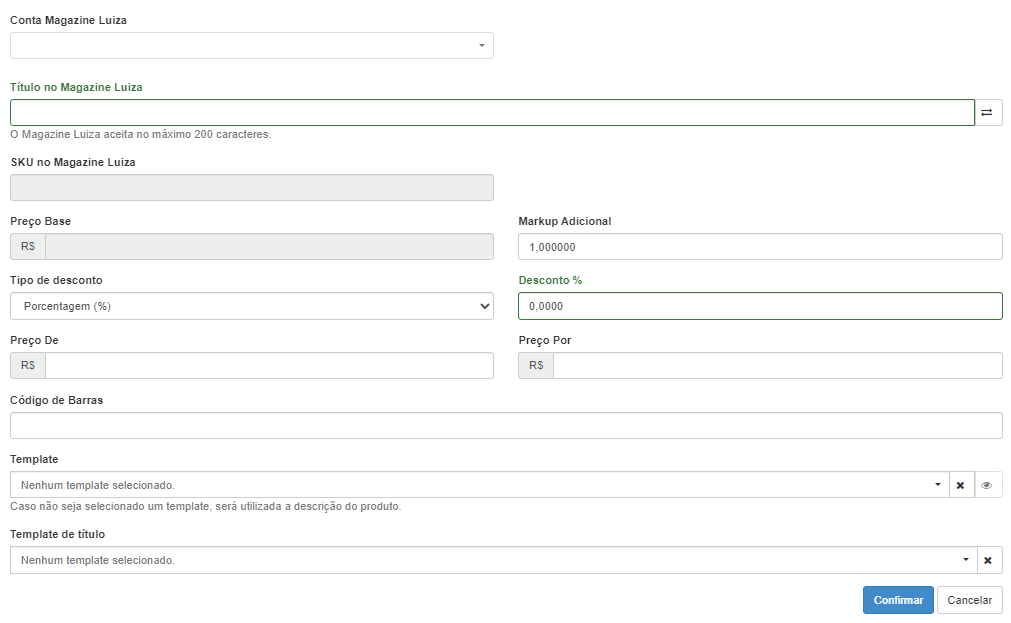Screen dimensions: 1011x623
Task: Click the R$ prefix of Preço Base
Action: tap(28, 247)
